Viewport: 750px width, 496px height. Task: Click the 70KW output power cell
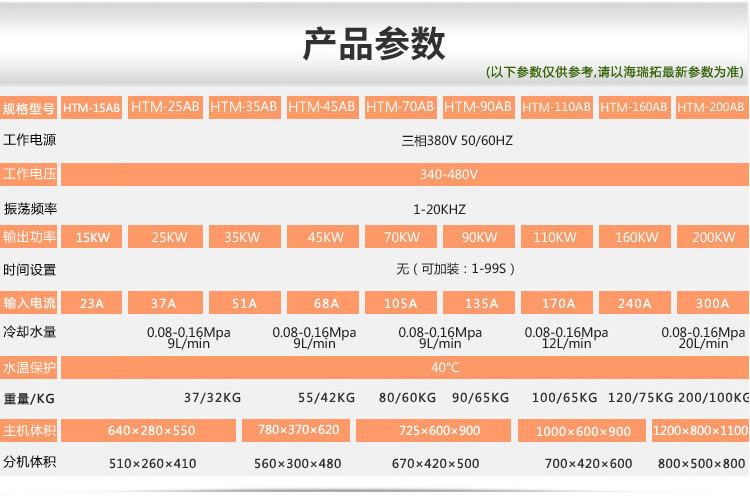[400, 237]
